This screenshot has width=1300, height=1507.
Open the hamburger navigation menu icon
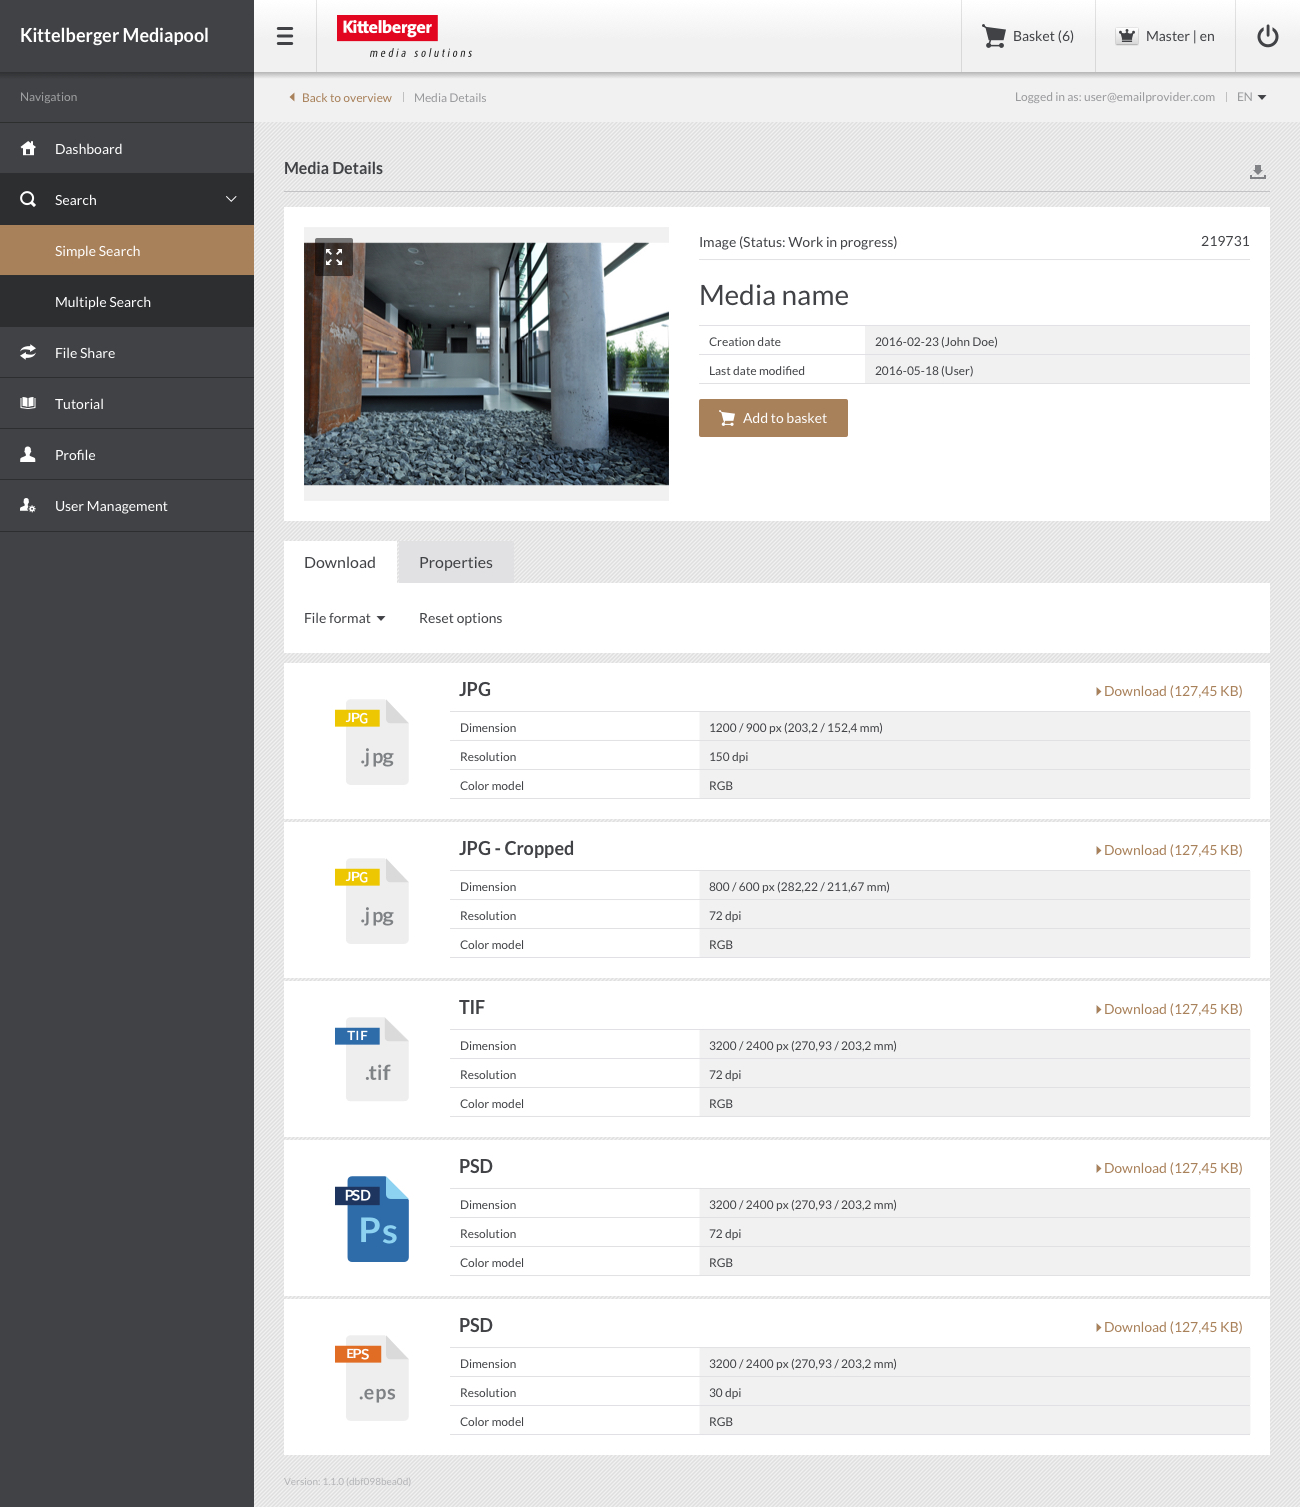tap(284, 36)
